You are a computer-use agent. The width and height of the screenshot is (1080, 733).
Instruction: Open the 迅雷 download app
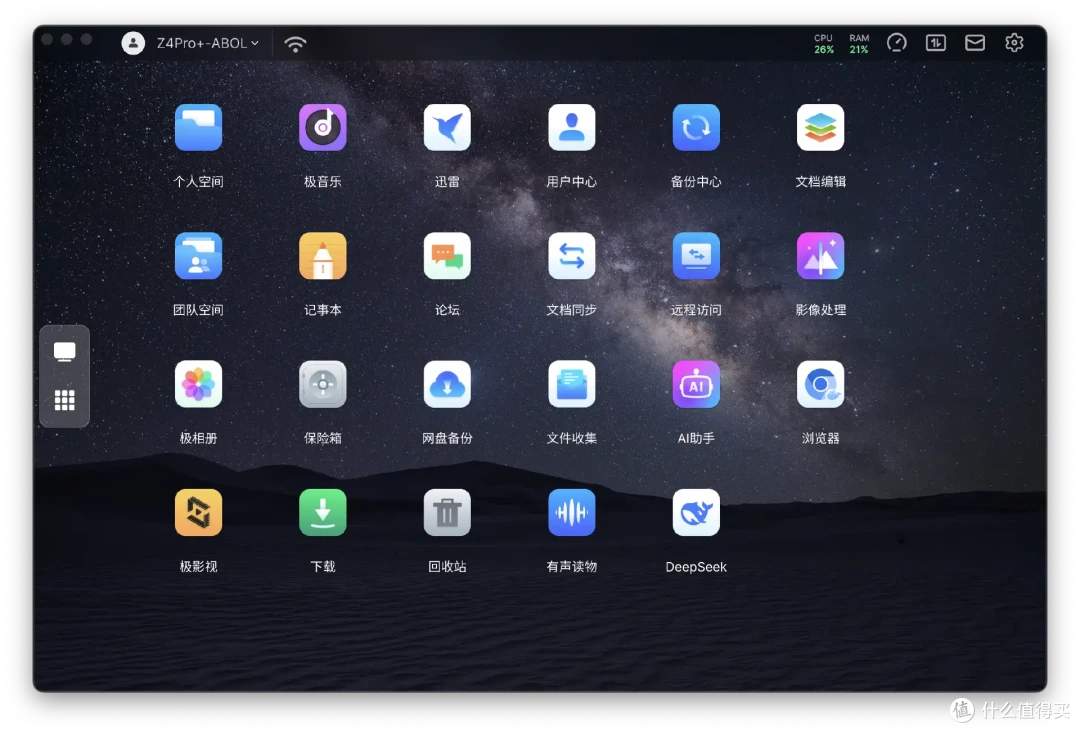[447, 127]
